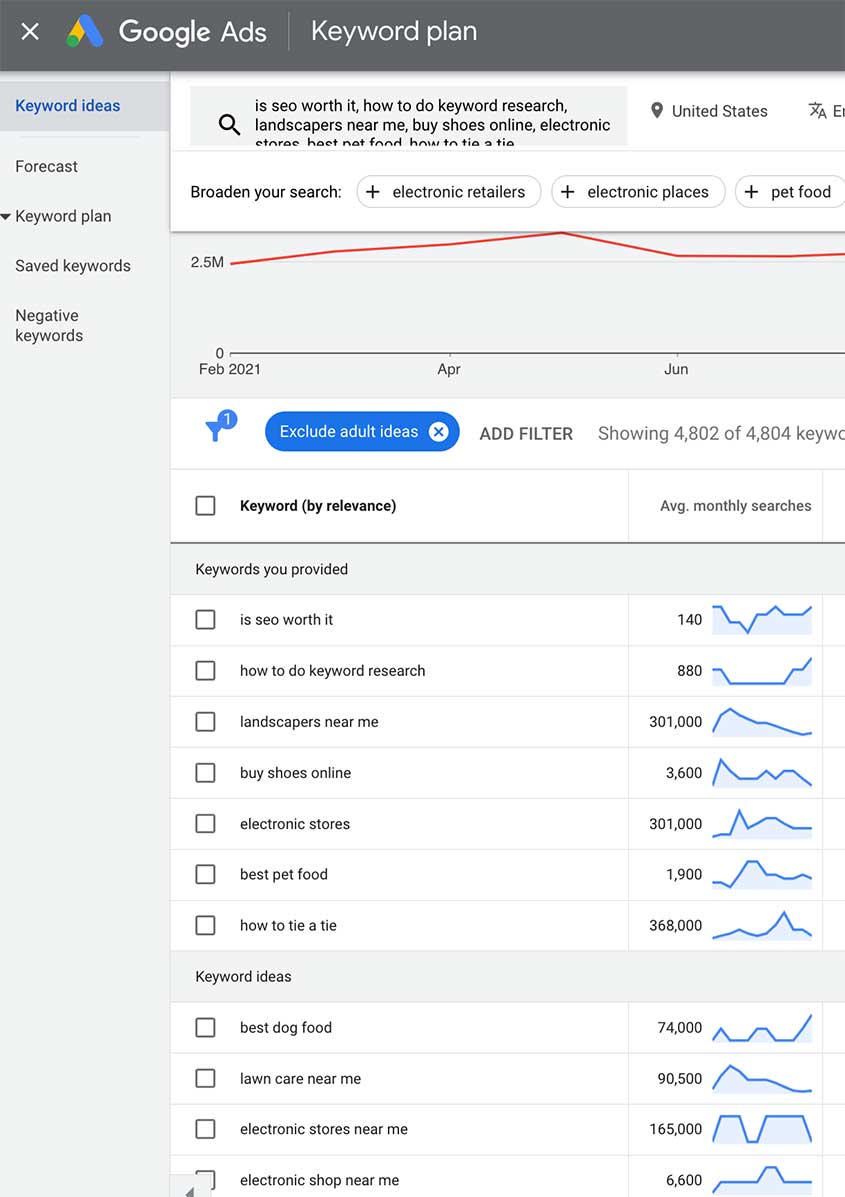Click the 'lawn care near me' keyword text
The width and height of the screenshot is (845, 1197).
300,1079
